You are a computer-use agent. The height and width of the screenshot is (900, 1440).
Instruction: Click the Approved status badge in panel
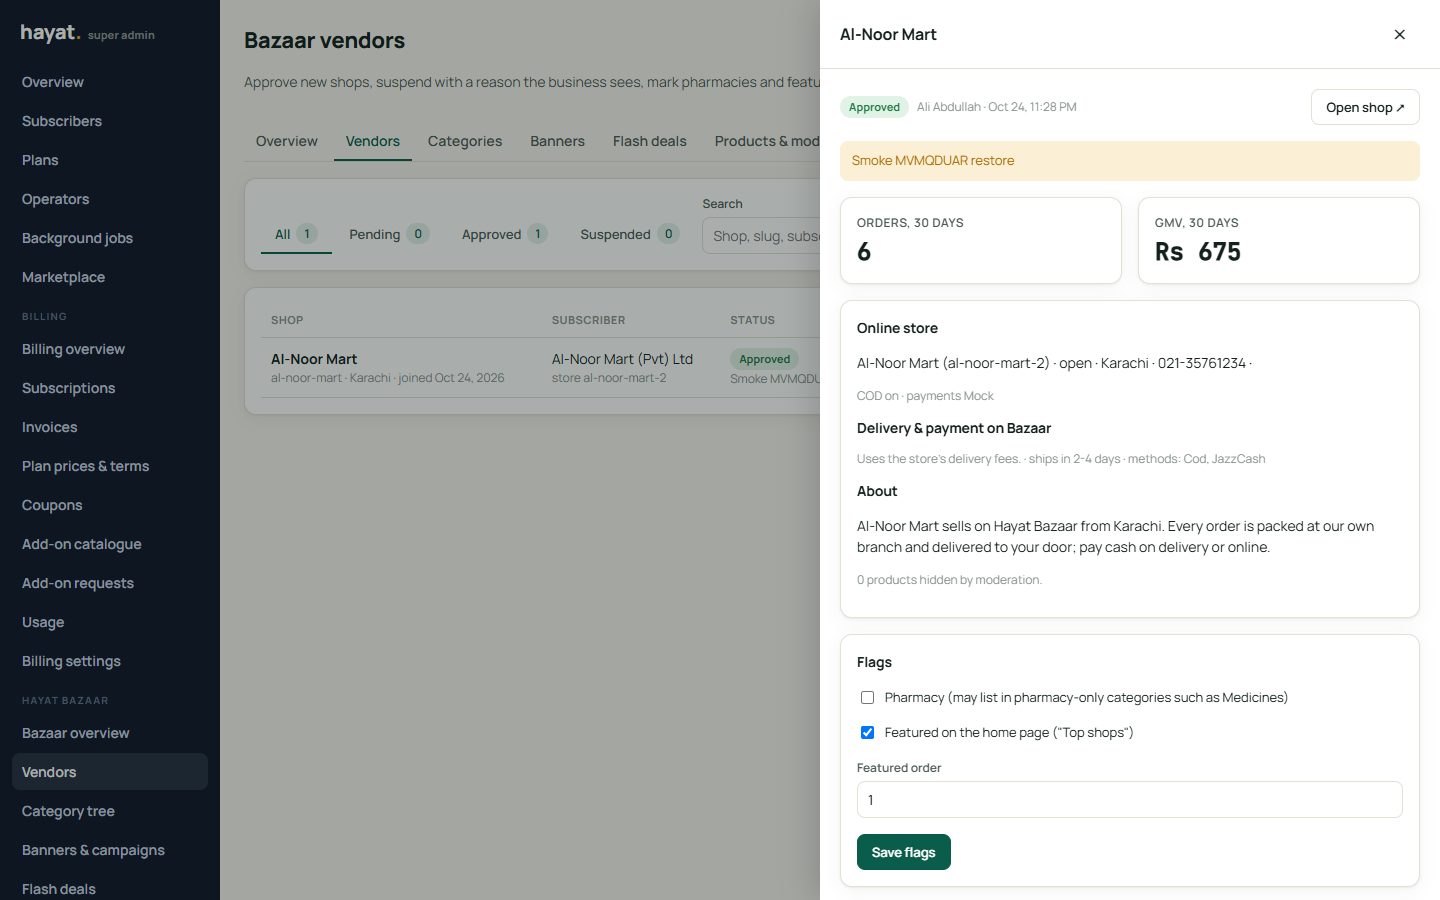click(874, 107)
